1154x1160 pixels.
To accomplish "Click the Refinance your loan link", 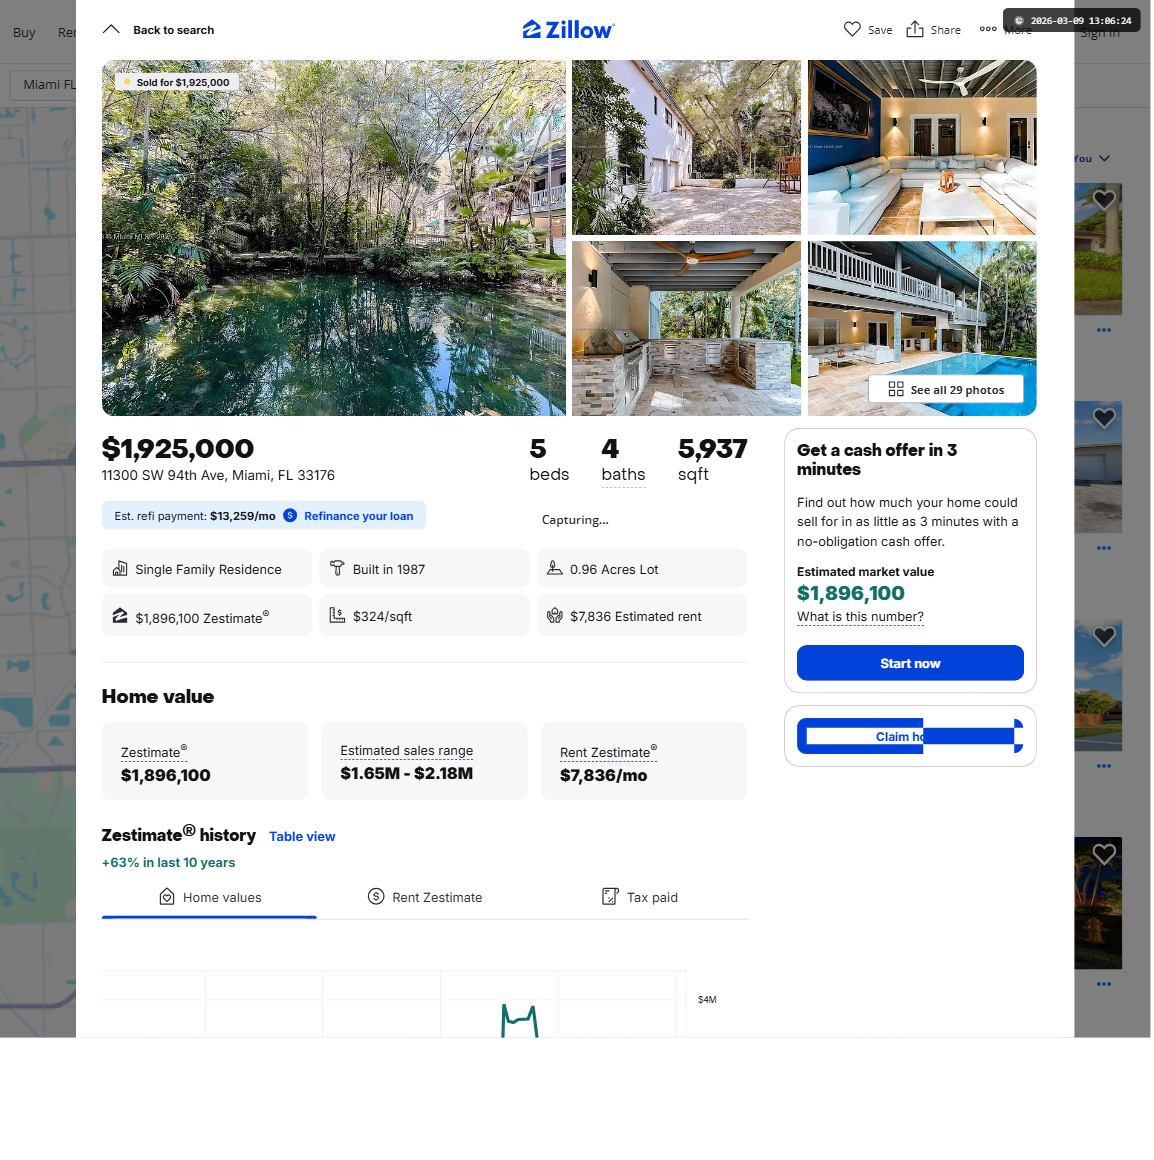I will pos(358,516).
